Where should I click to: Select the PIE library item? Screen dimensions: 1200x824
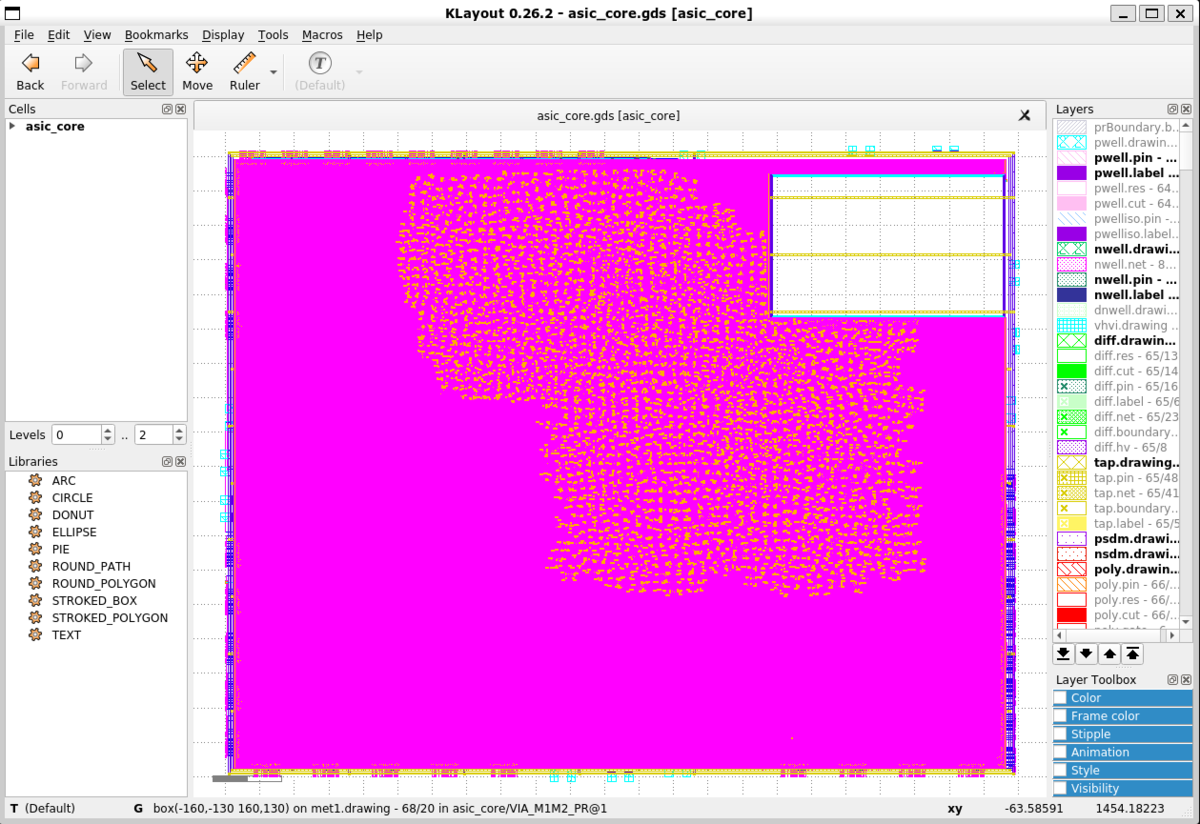point(61,549)
